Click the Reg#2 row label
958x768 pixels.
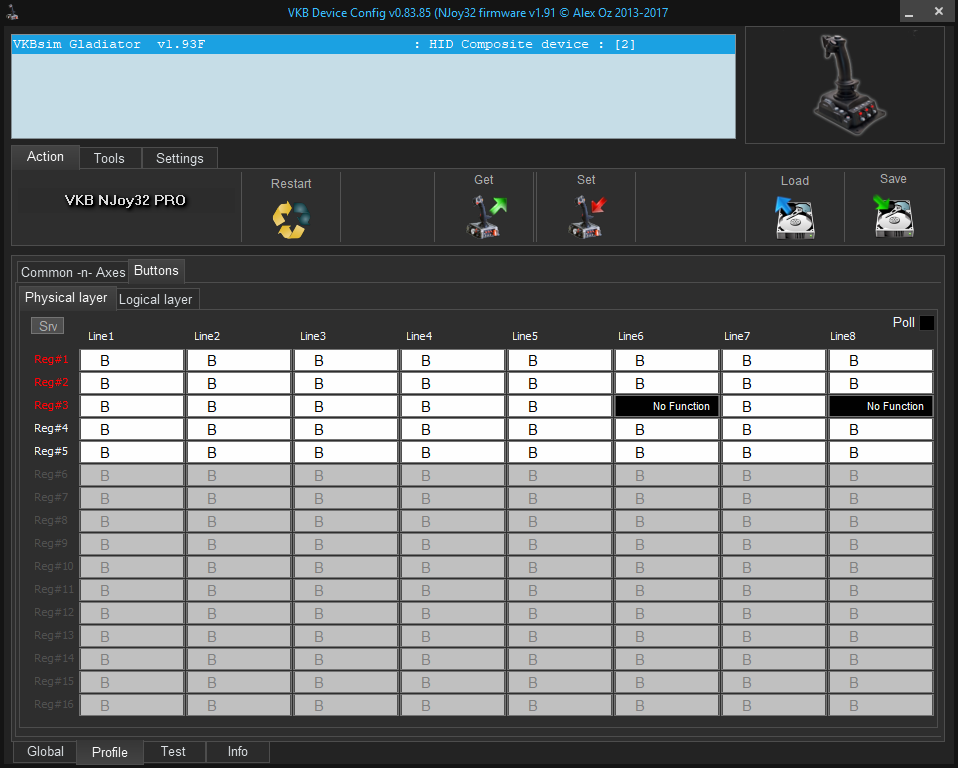point(51,382)
